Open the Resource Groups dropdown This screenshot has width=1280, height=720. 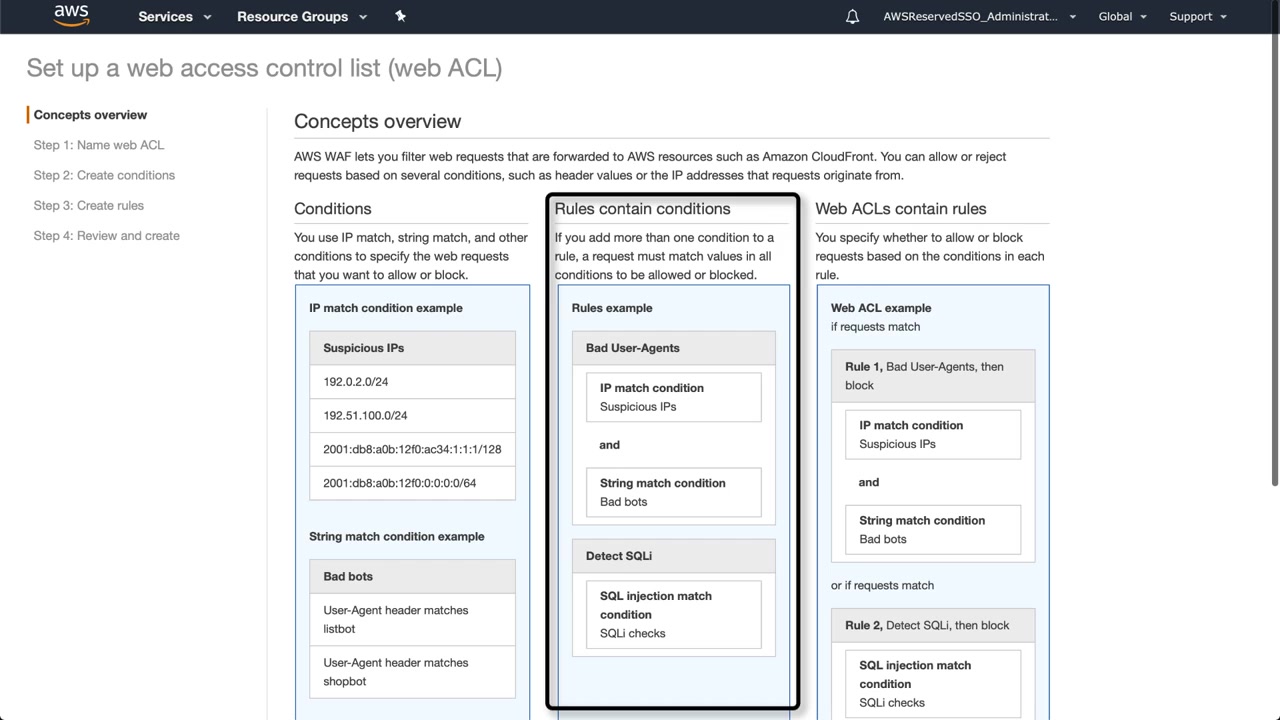pyautogui.click(x=302, y=17)
